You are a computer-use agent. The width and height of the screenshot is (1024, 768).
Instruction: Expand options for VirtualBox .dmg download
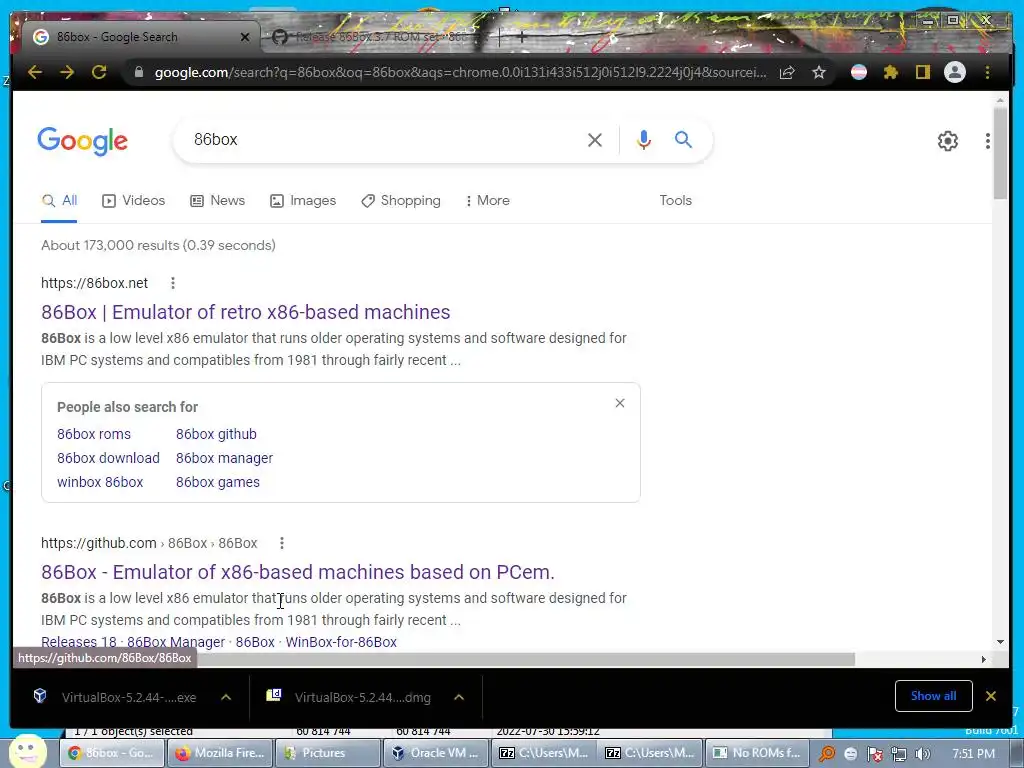(459, 697)
